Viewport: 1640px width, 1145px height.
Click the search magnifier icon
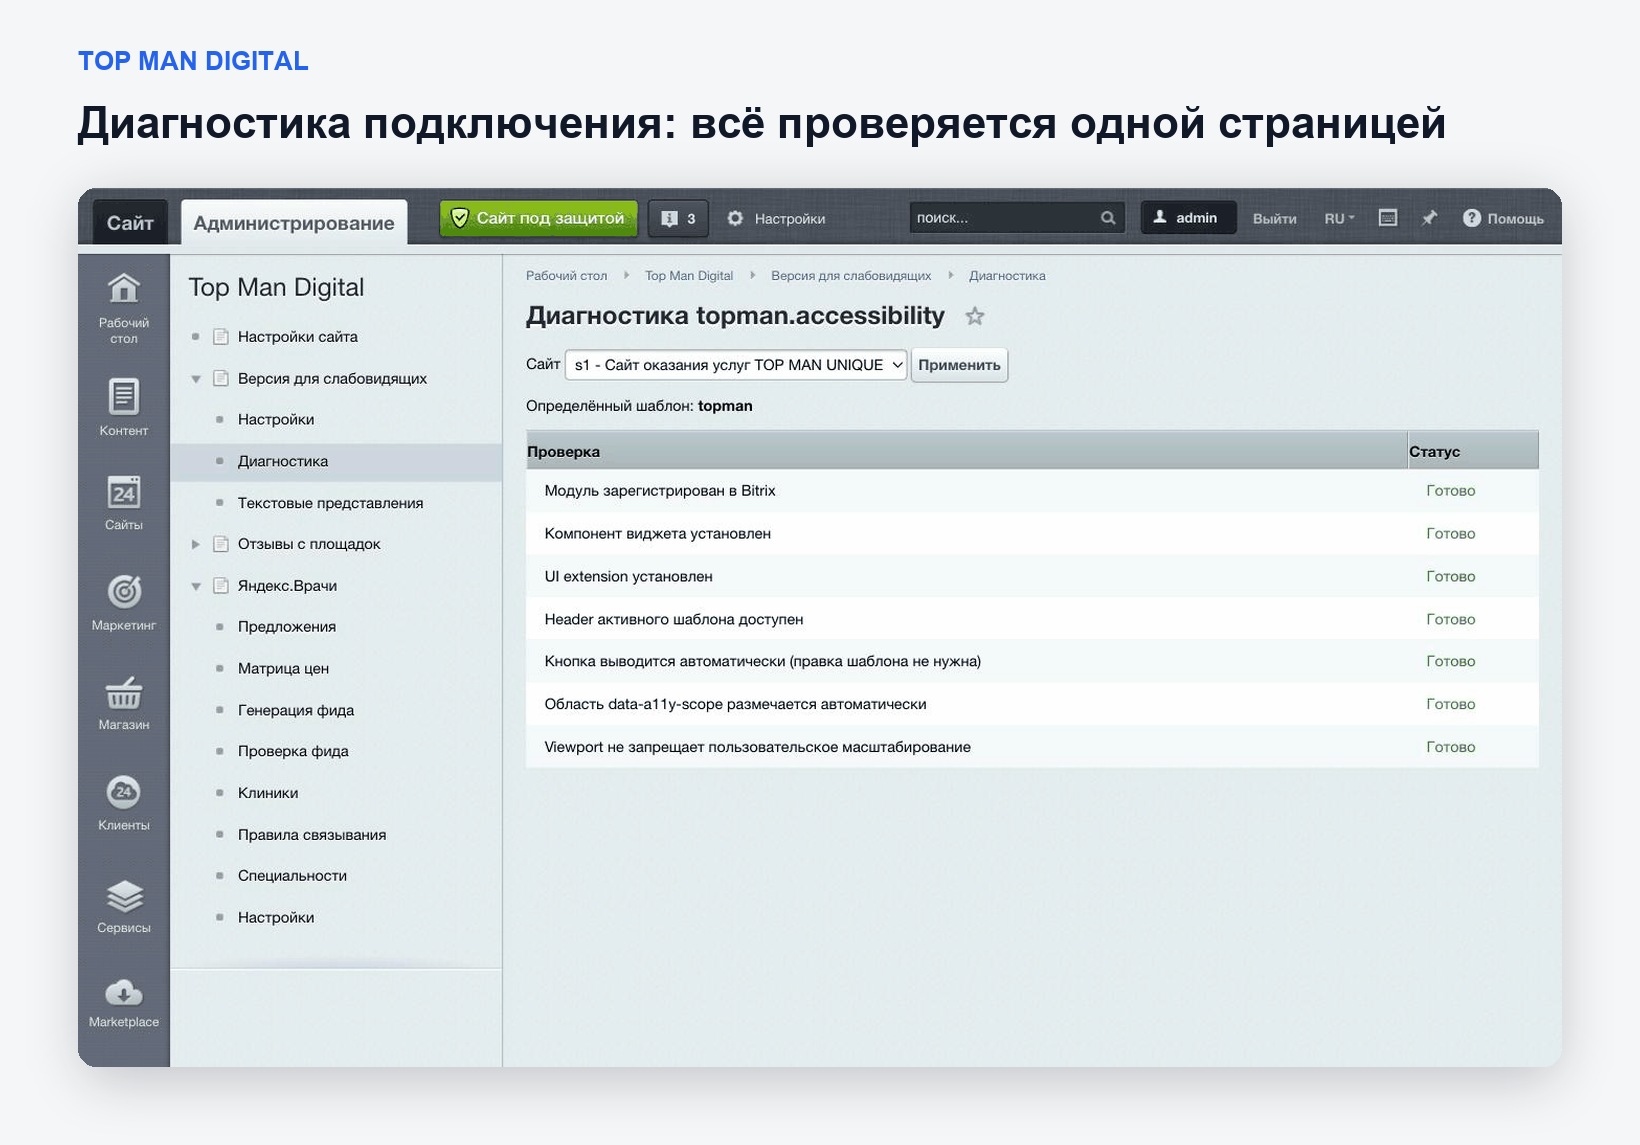tap(1108, 218)
